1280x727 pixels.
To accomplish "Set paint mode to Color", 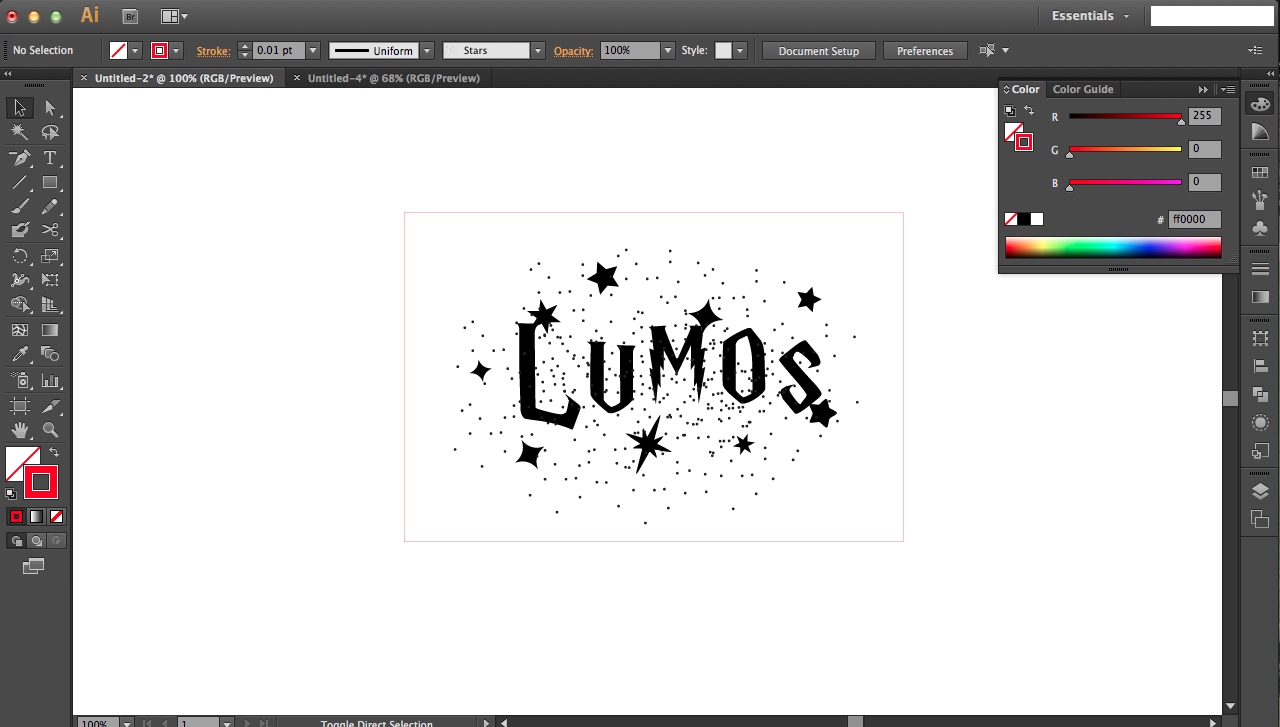I will (x=16, y=516).
